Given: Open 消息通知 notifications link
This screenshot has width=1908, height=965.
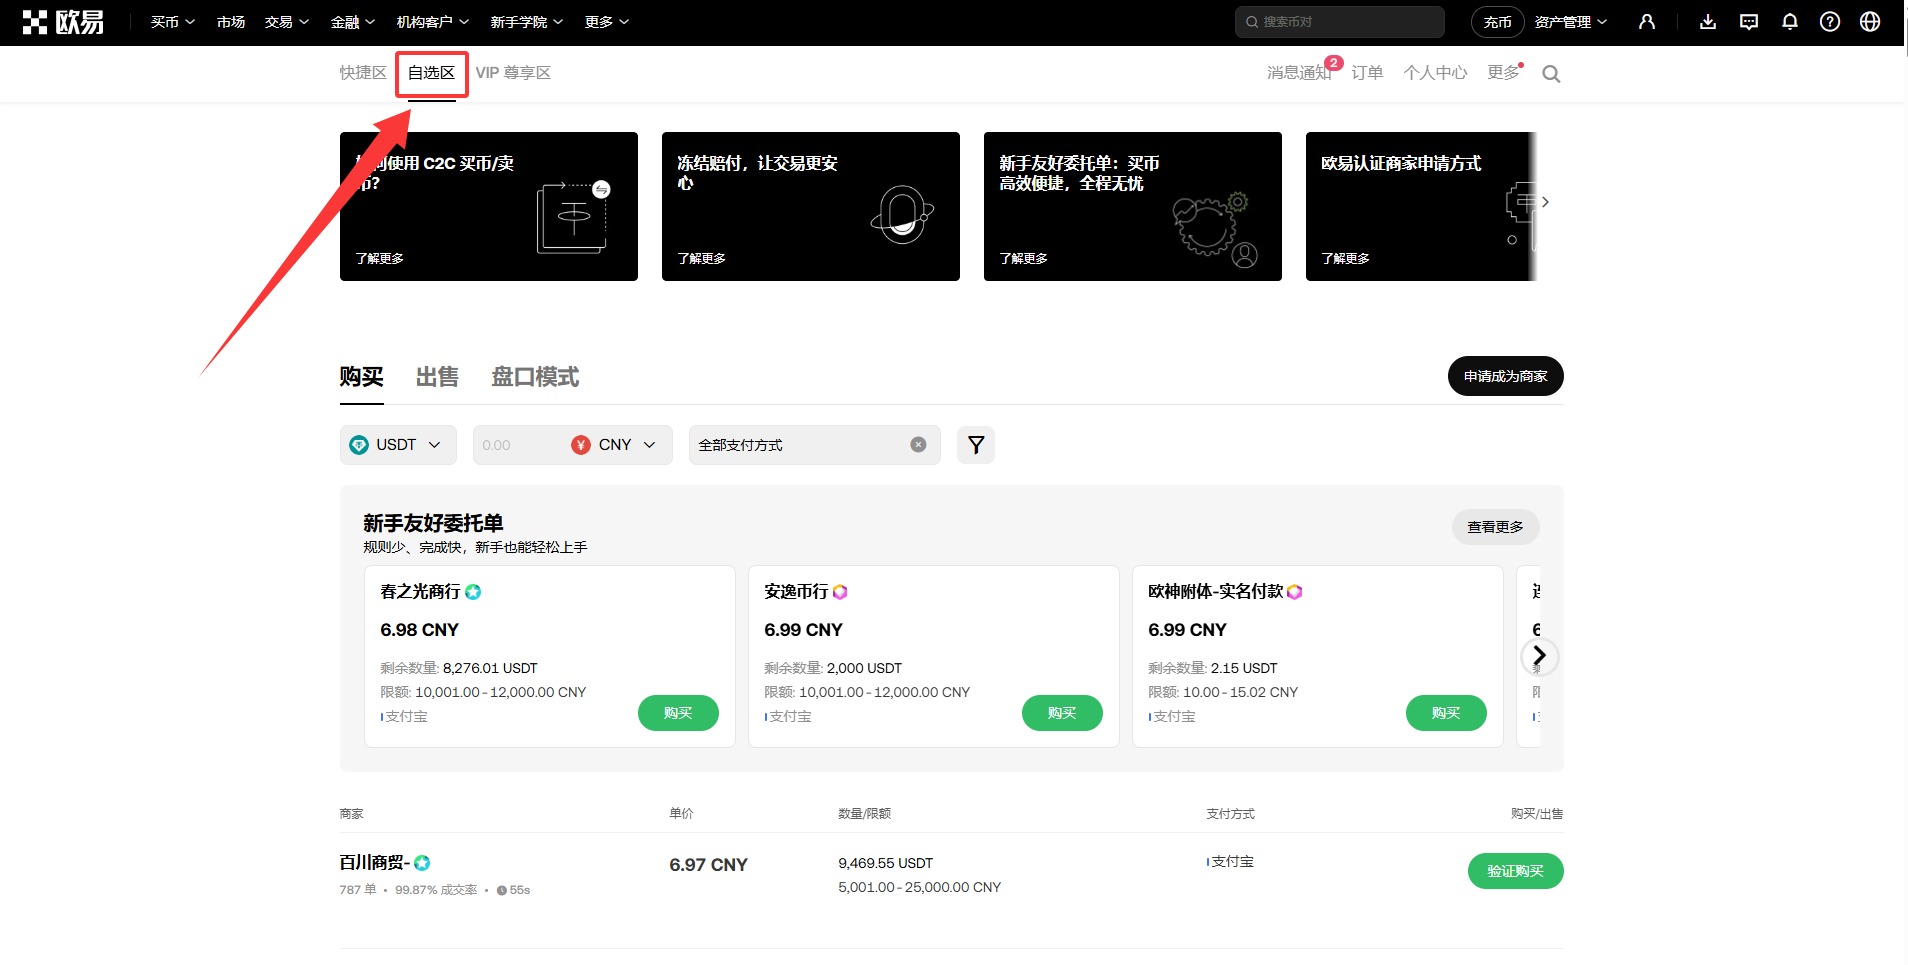Looking at the screenshot, I should (1299, 73).
